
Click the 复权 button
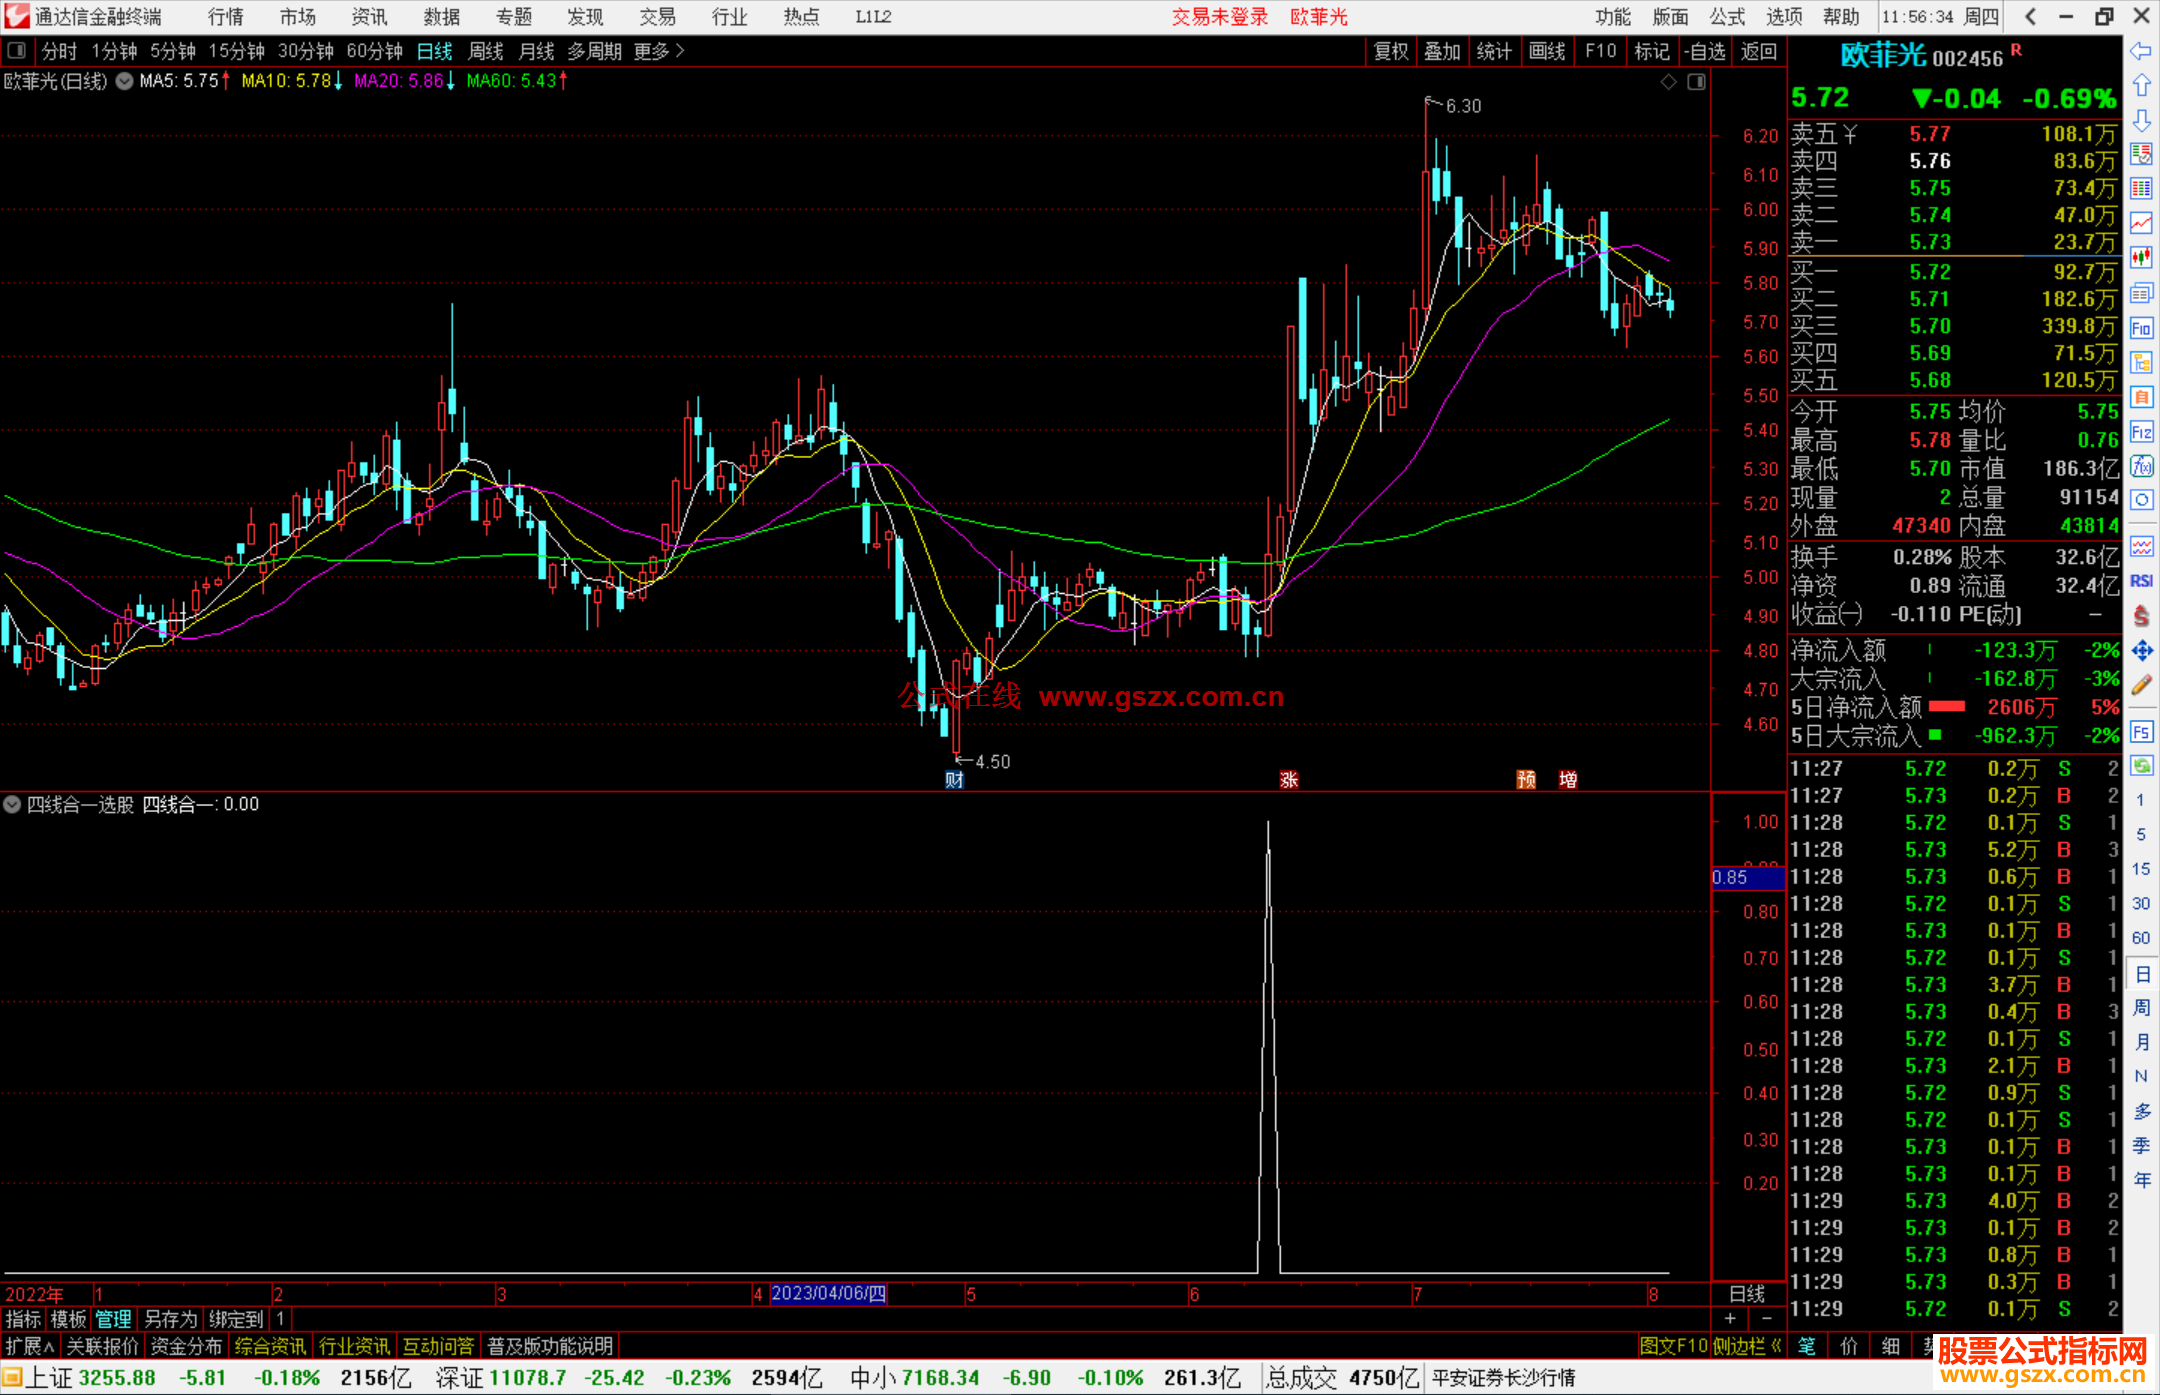coord(1391,51)
